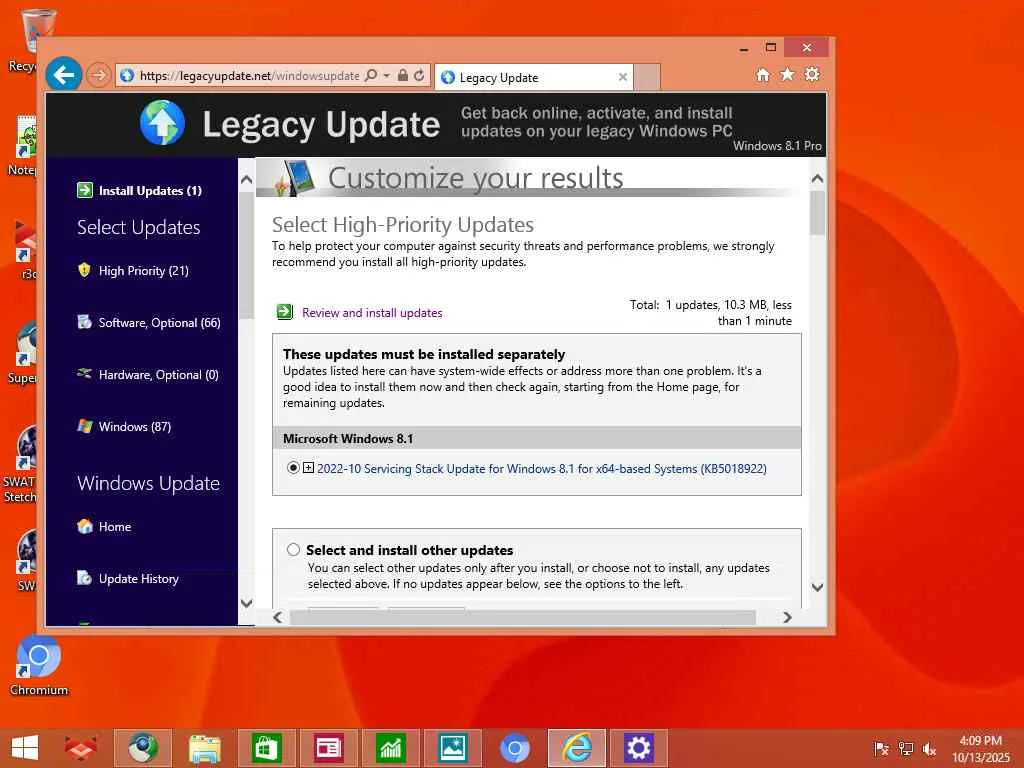Click the 'Windows 8.1 Pro' banner label
Image resolution: width=1024 pixels, height=768 pixels.
[777, 146]
